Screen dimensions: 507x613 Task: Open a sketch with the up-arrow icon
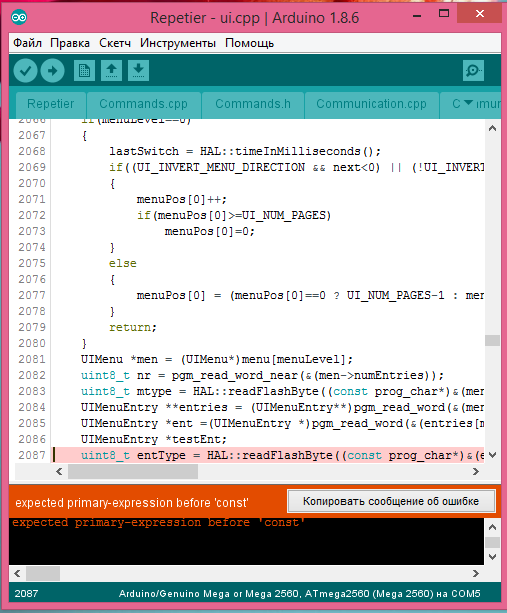pos(111,70)
